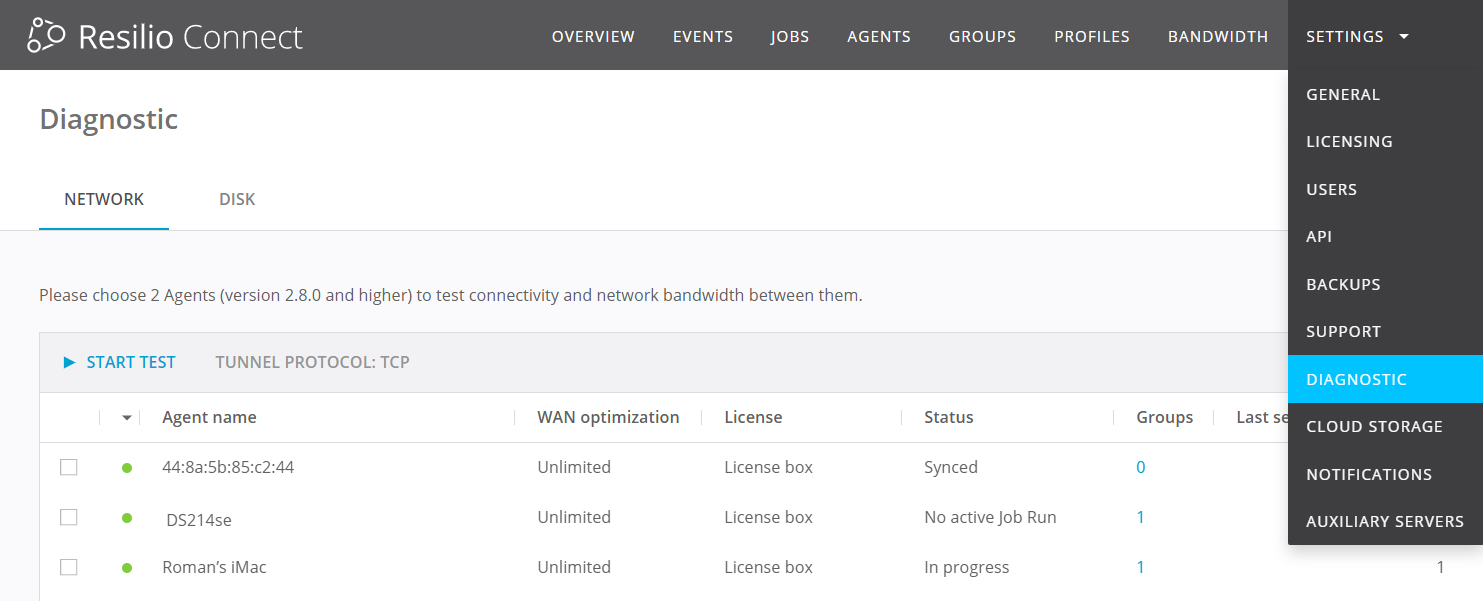Screen dimensions: 1483x601
Task: Collapse the Settings dropdown menu
Action: [1357, 36]
